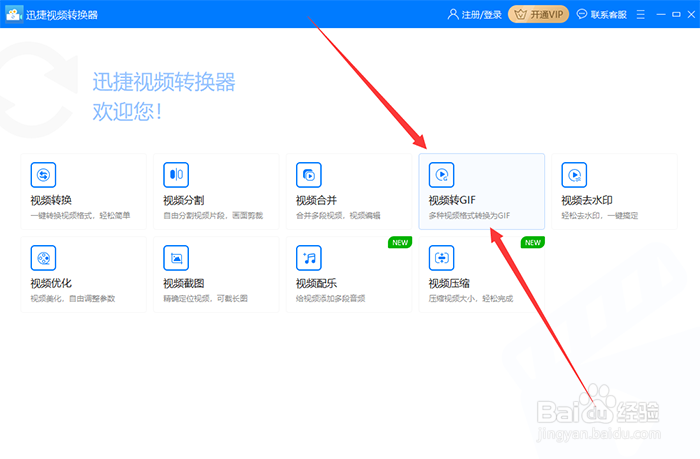700x459 pixels.
Task: Open the hamburger menu icon
Action: point(641,15)
